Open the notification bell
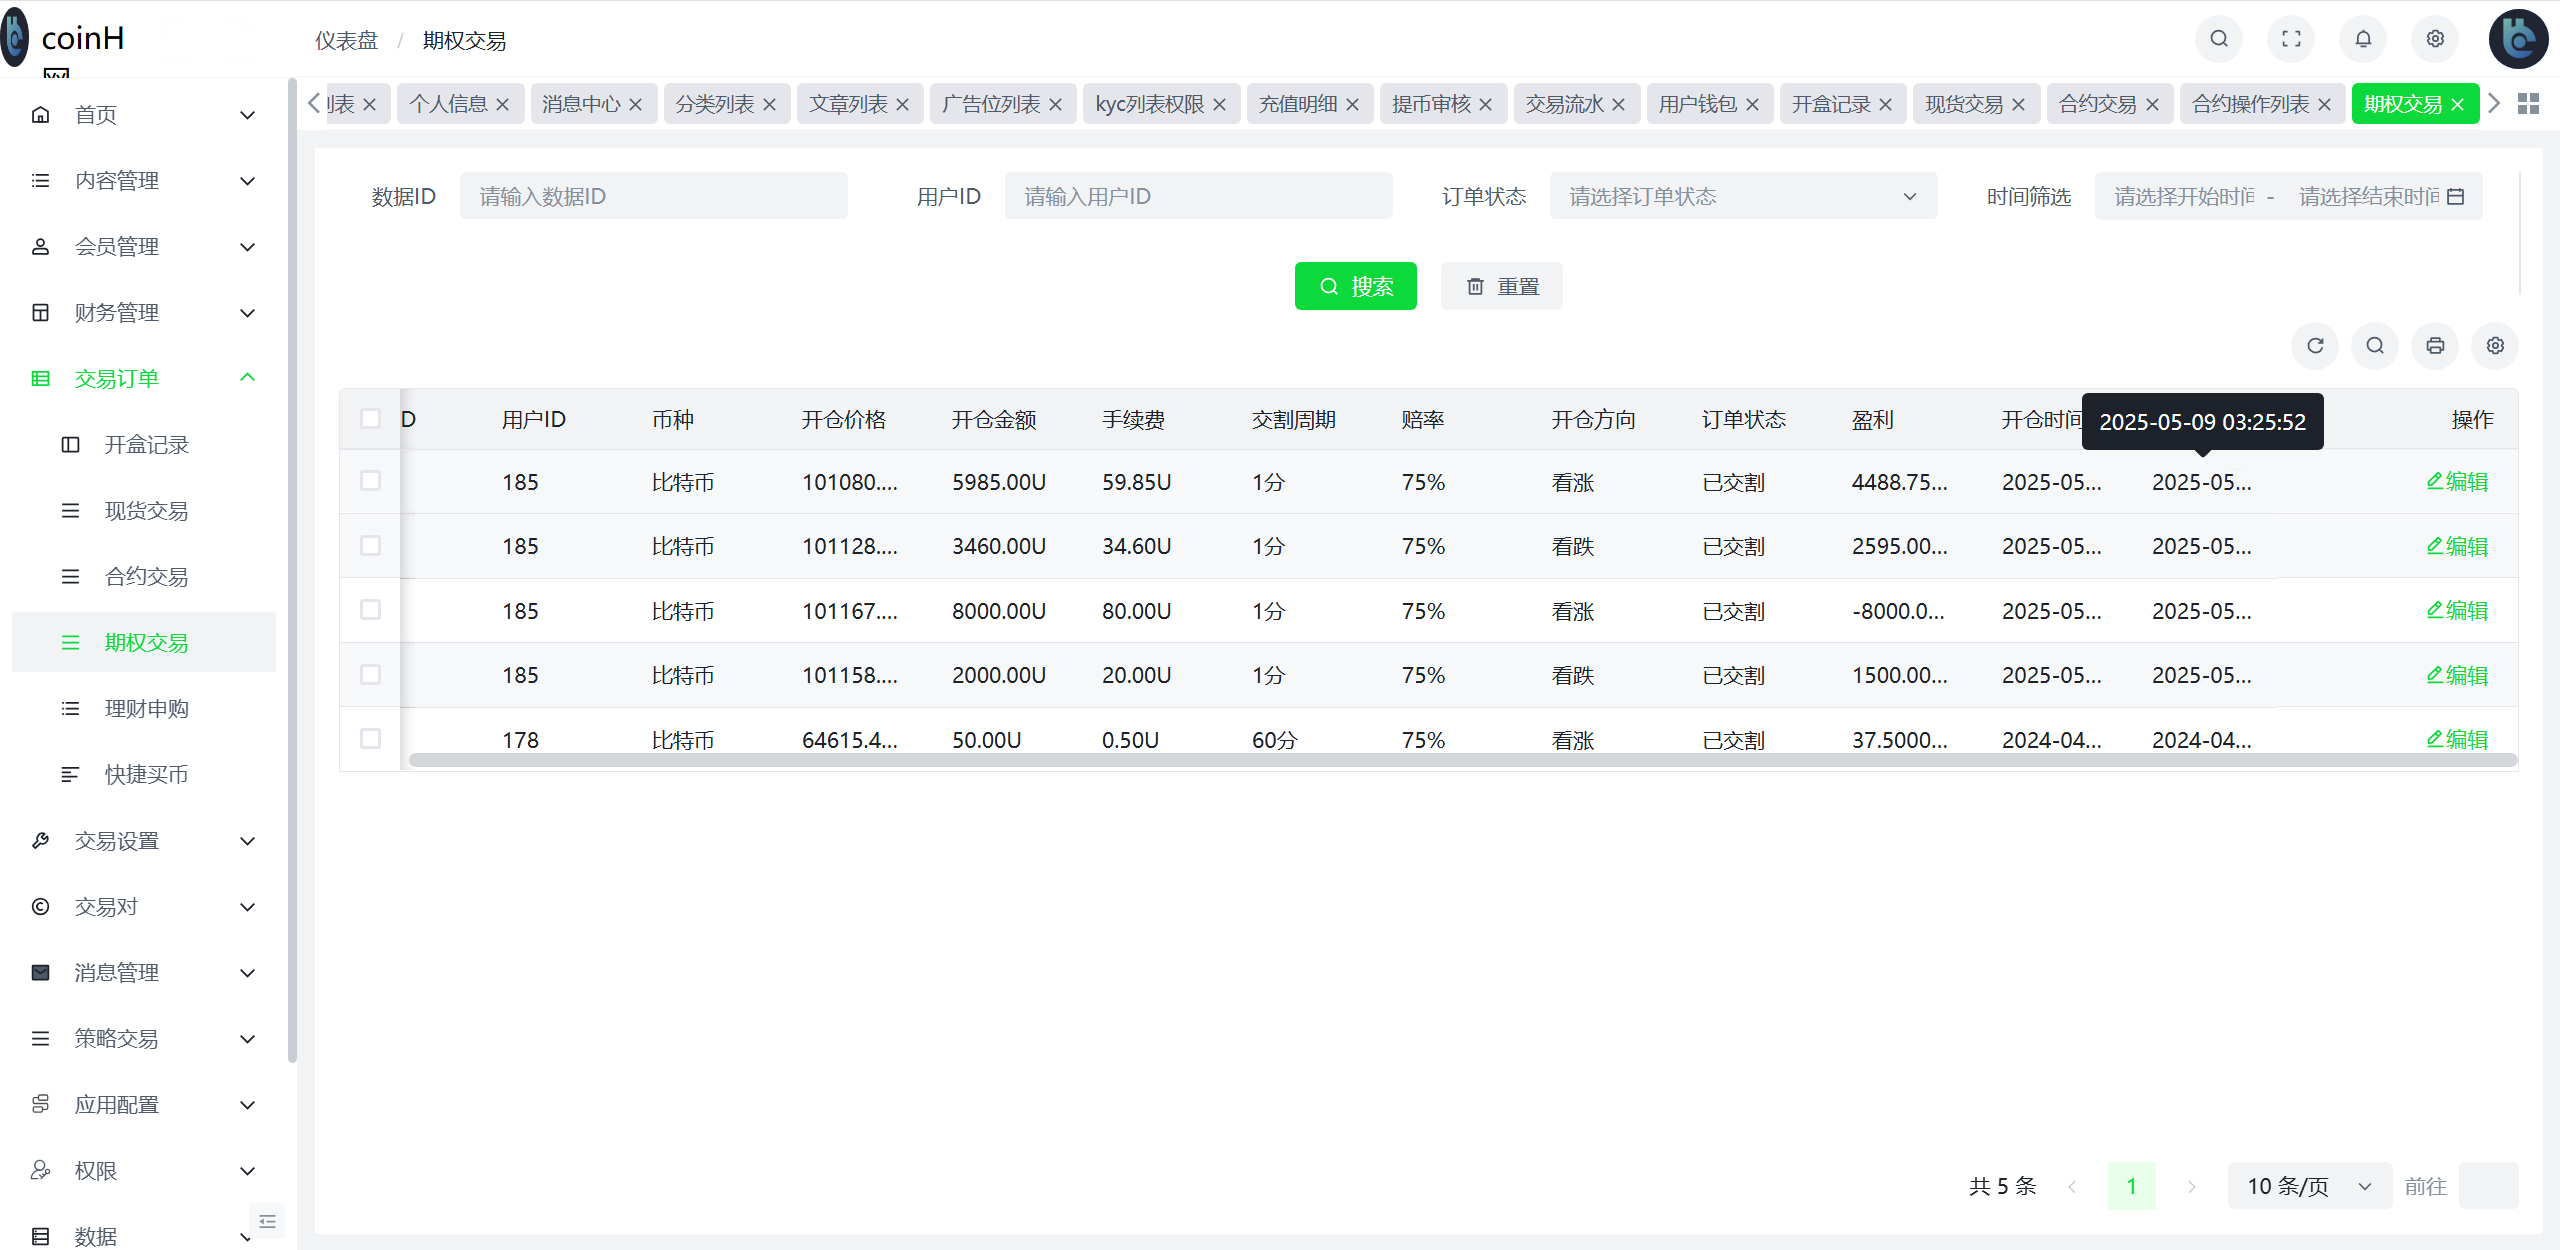Viewport: 2560px width, 1250px height. pos(2363,39)
